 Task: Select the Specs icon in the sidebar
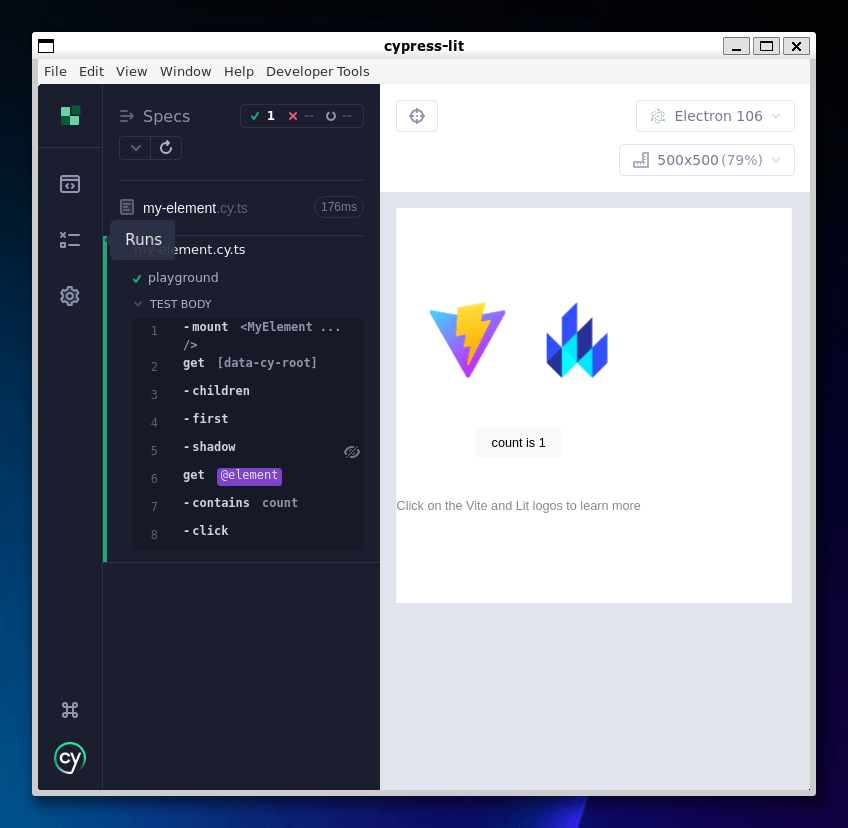[x=70, y=184]
